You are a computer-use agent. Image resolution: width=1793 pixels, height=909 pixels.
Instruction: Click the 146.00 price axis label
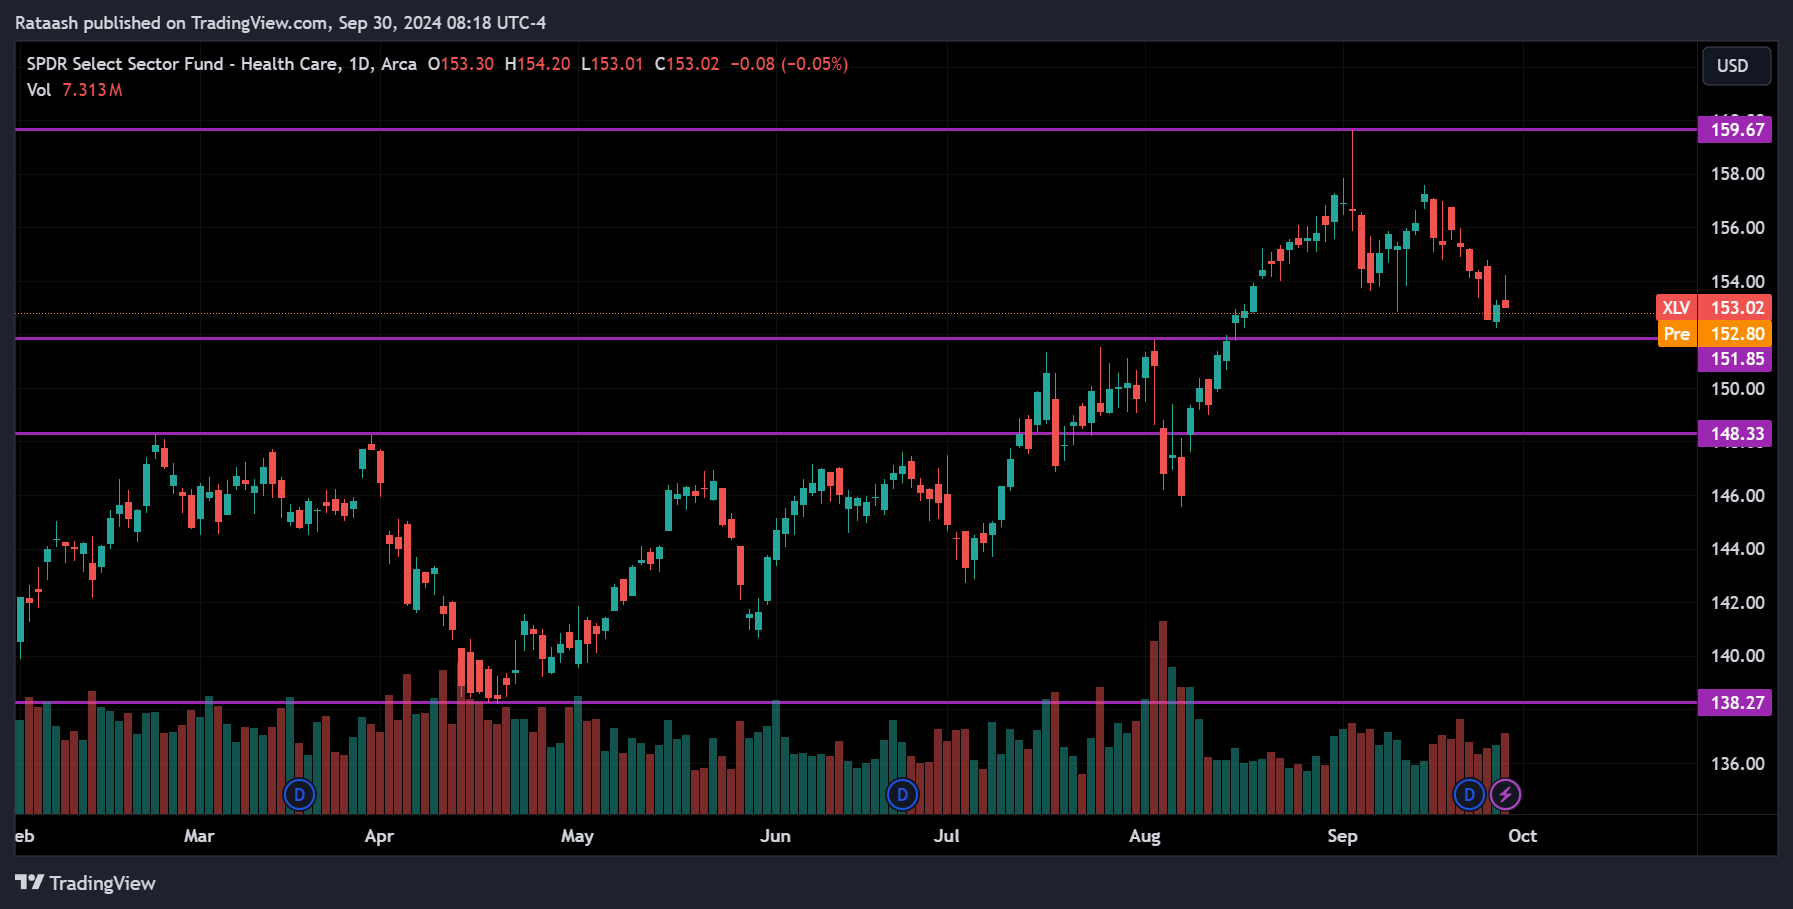(1738, 496)
